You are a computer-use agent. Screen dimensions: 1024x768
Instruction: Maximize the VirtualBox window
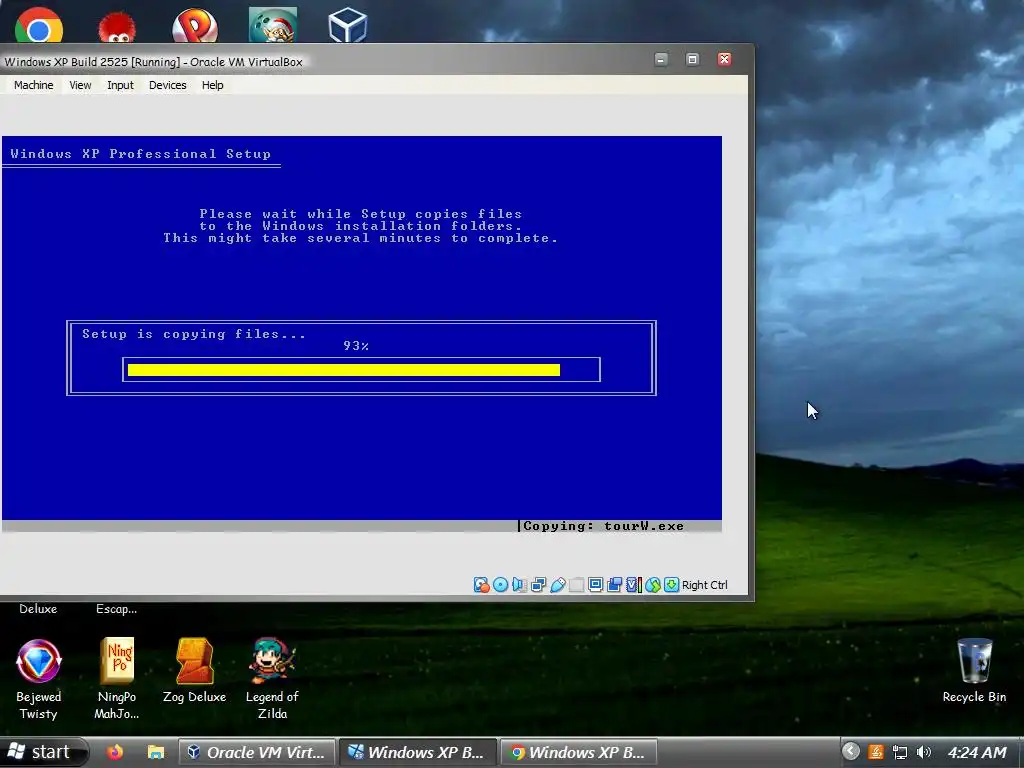(692, 59)
